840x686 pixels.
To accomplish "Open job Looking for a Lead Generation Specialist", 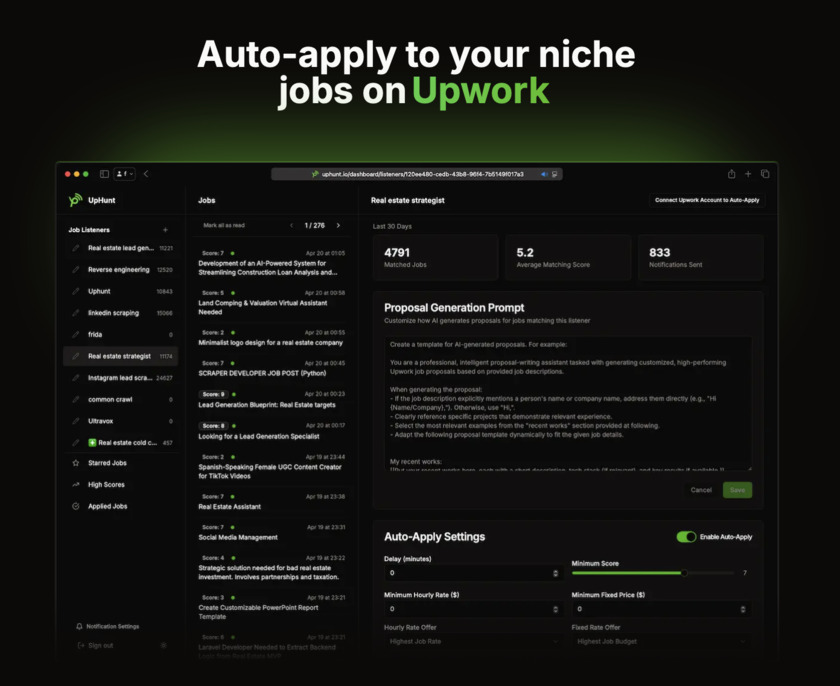I will tap(272, 431).
